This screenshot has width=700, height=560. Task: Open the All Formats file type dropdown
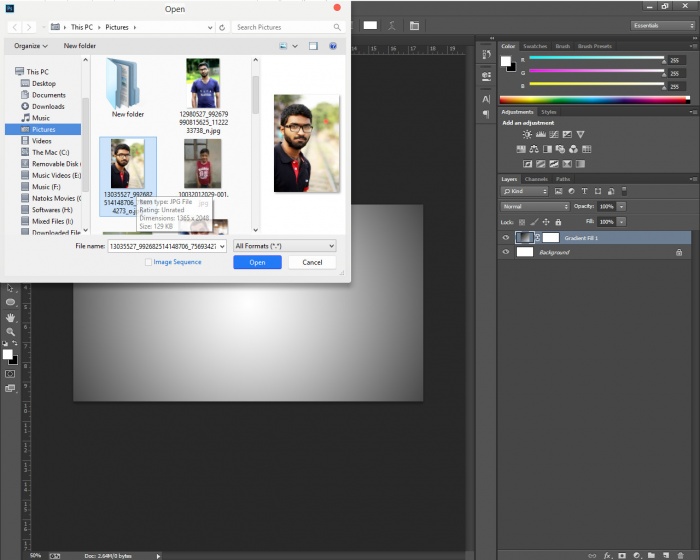coord(285,245)
